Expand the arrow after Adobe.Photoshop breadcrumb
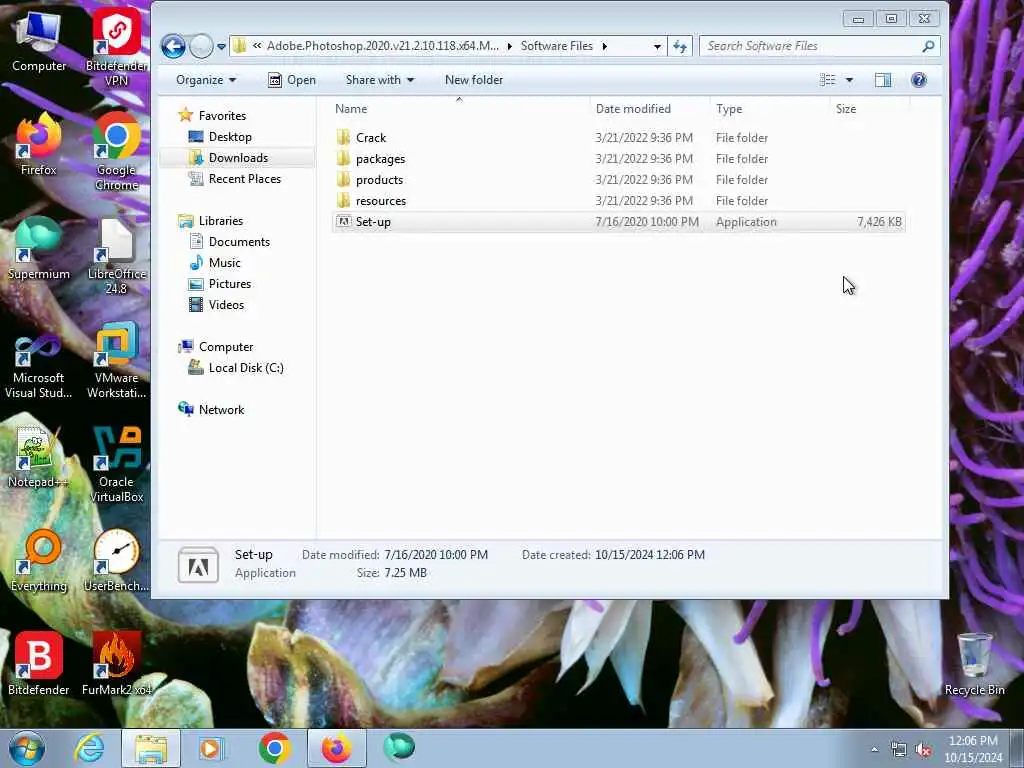 point(509,46)
